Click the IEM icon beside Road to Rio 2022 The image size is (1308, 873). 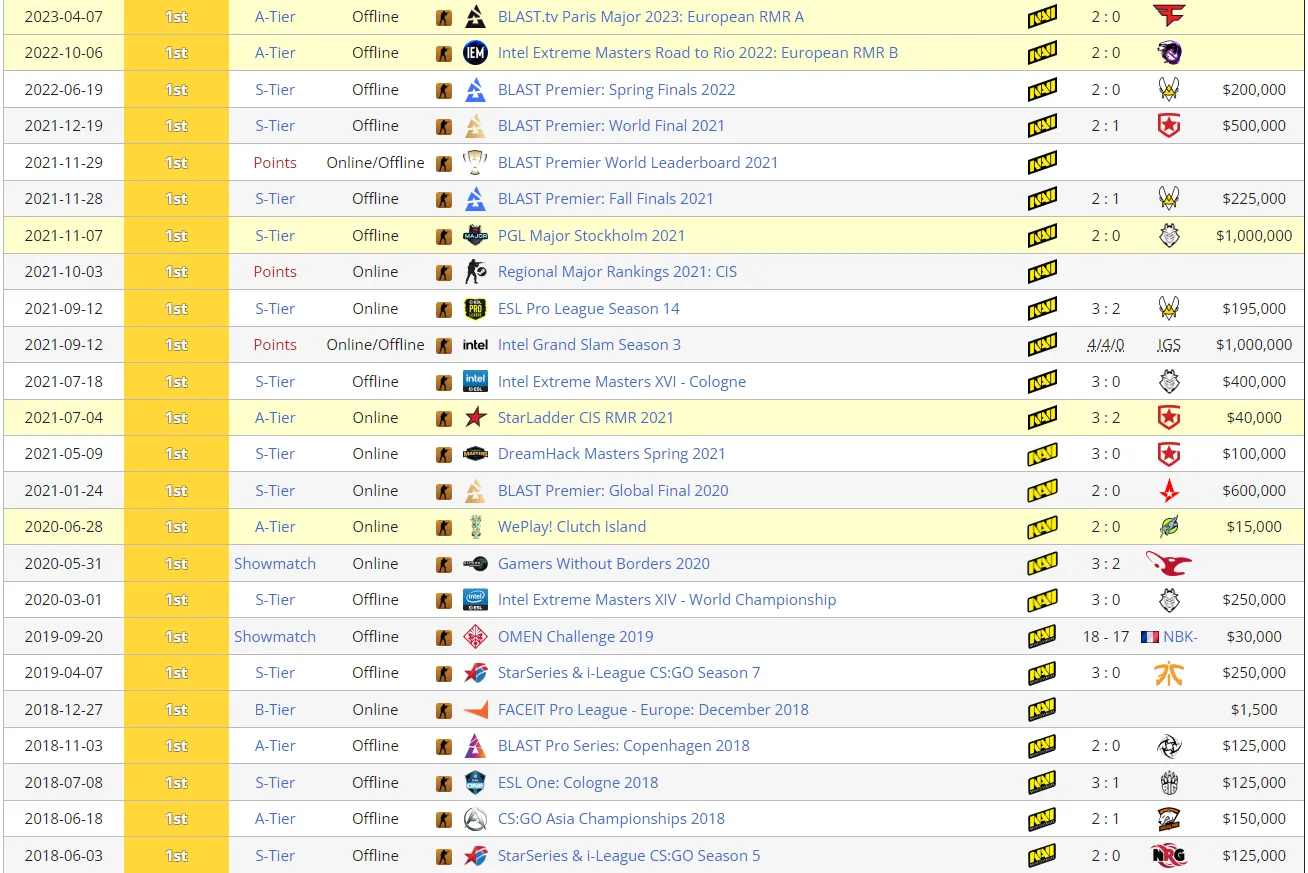(476, 53)
